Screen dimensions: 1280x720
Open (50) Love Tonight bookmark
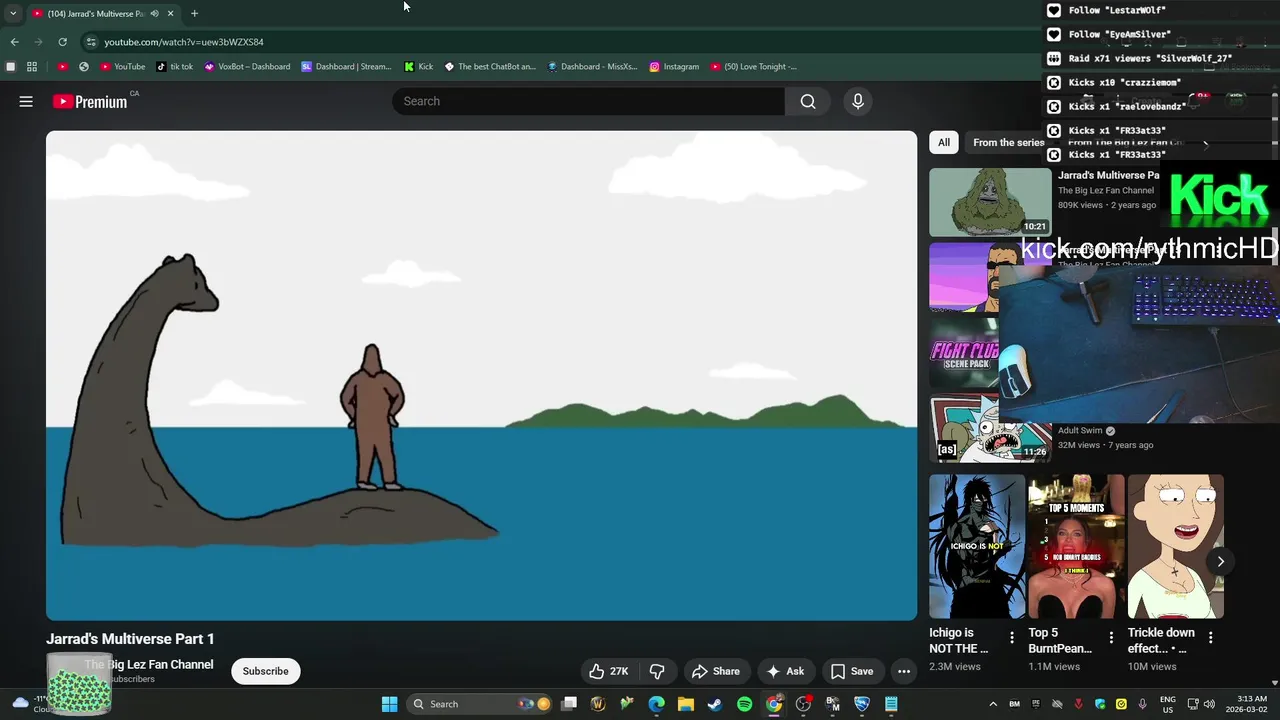coord(753,67)
